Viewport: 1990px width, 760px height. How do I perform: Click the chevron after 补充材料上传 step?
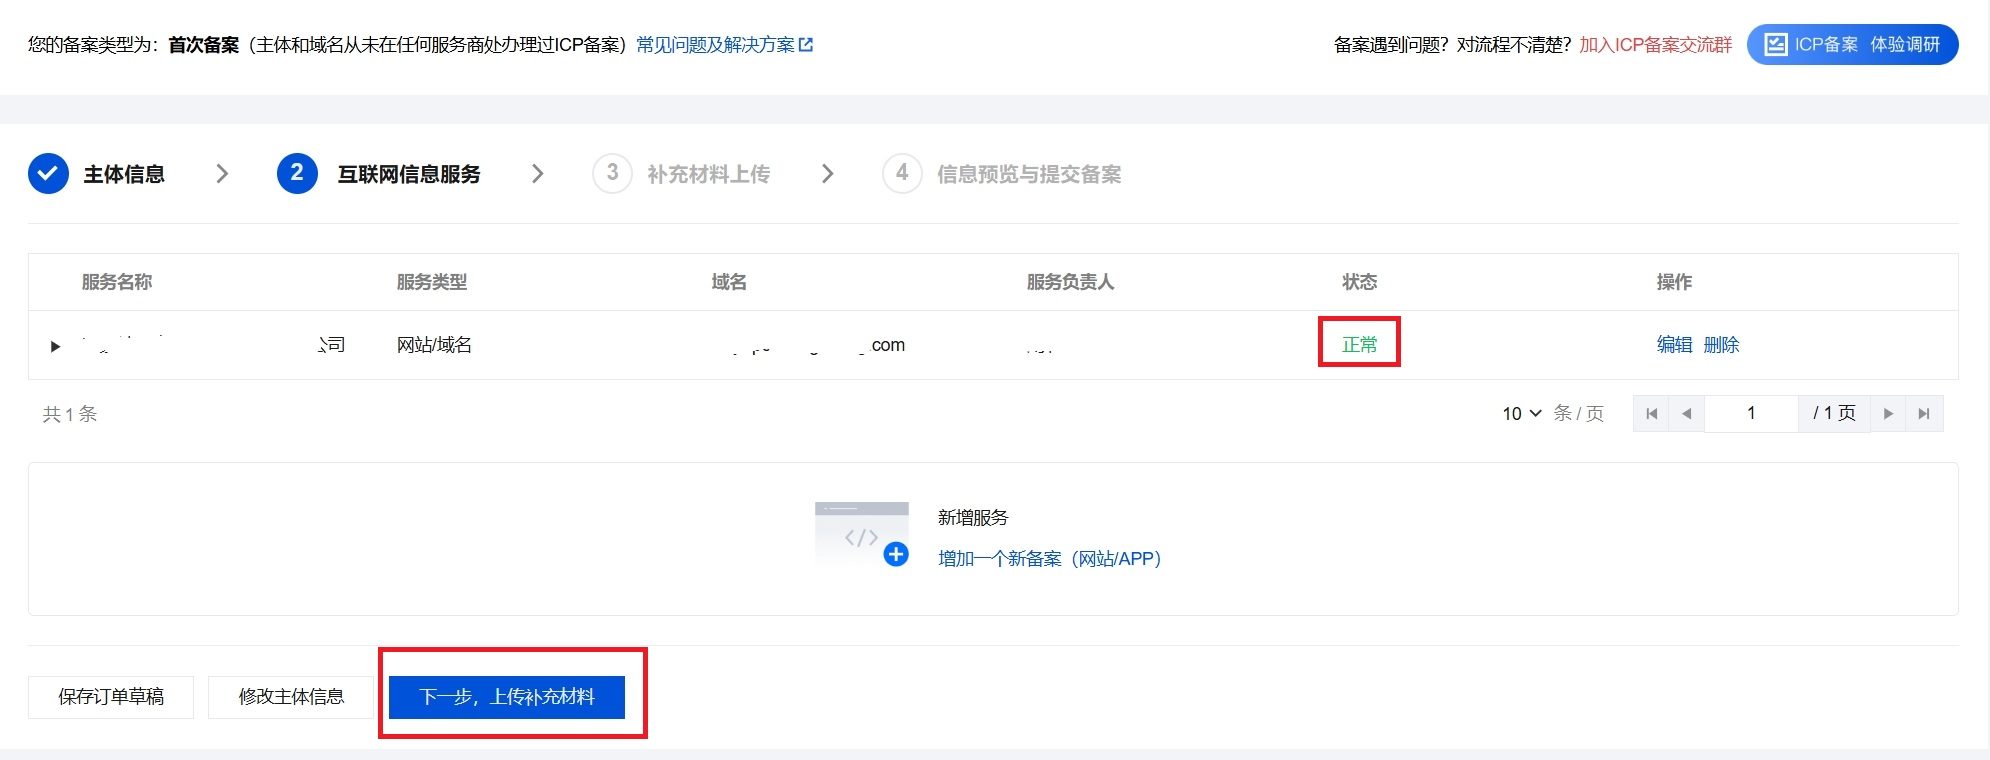click(827, 174)
